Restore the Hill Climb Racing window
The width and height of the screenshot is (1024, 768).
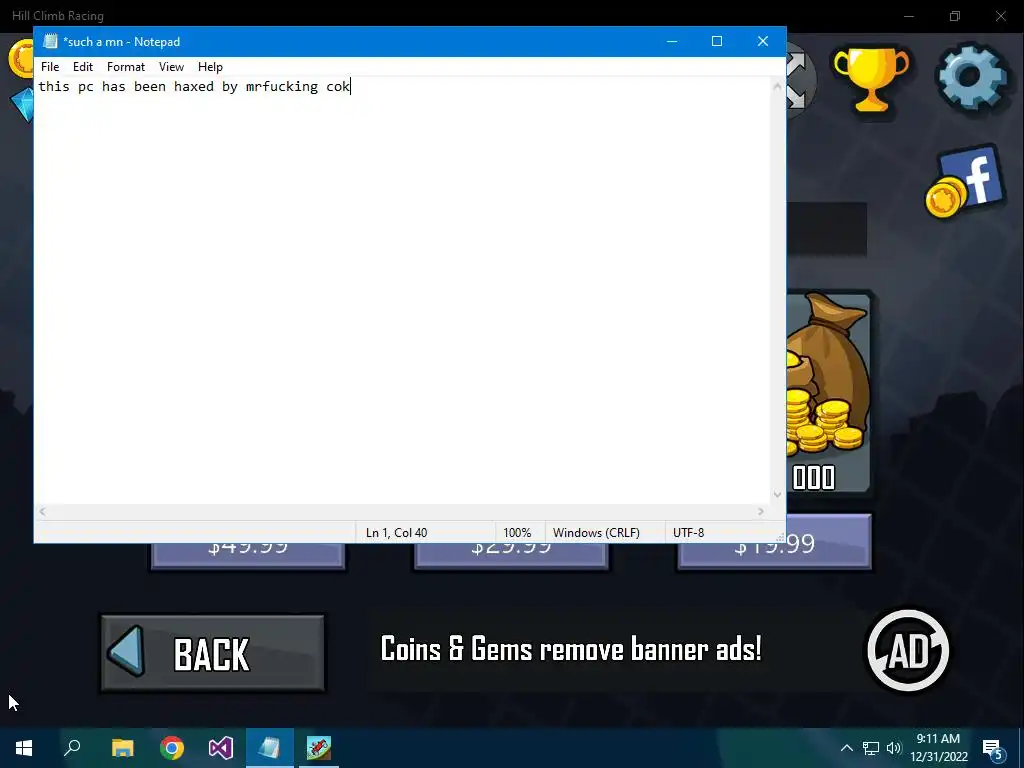click(955, 16)
